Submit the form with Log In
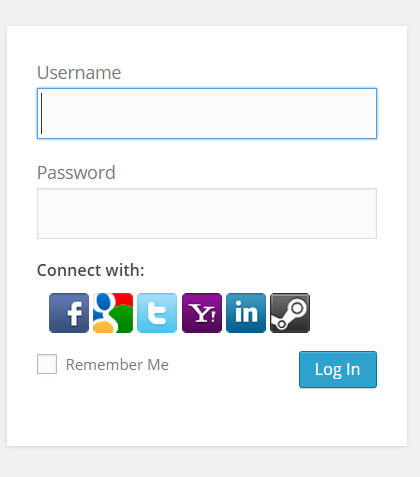Viewport: 420px width, 477px height. click(338, 369)
